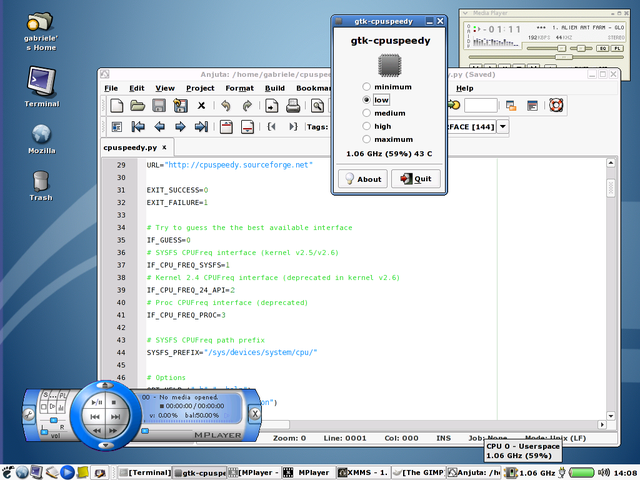
Task: Close MPlayer with its round X button
Action: 255,414
